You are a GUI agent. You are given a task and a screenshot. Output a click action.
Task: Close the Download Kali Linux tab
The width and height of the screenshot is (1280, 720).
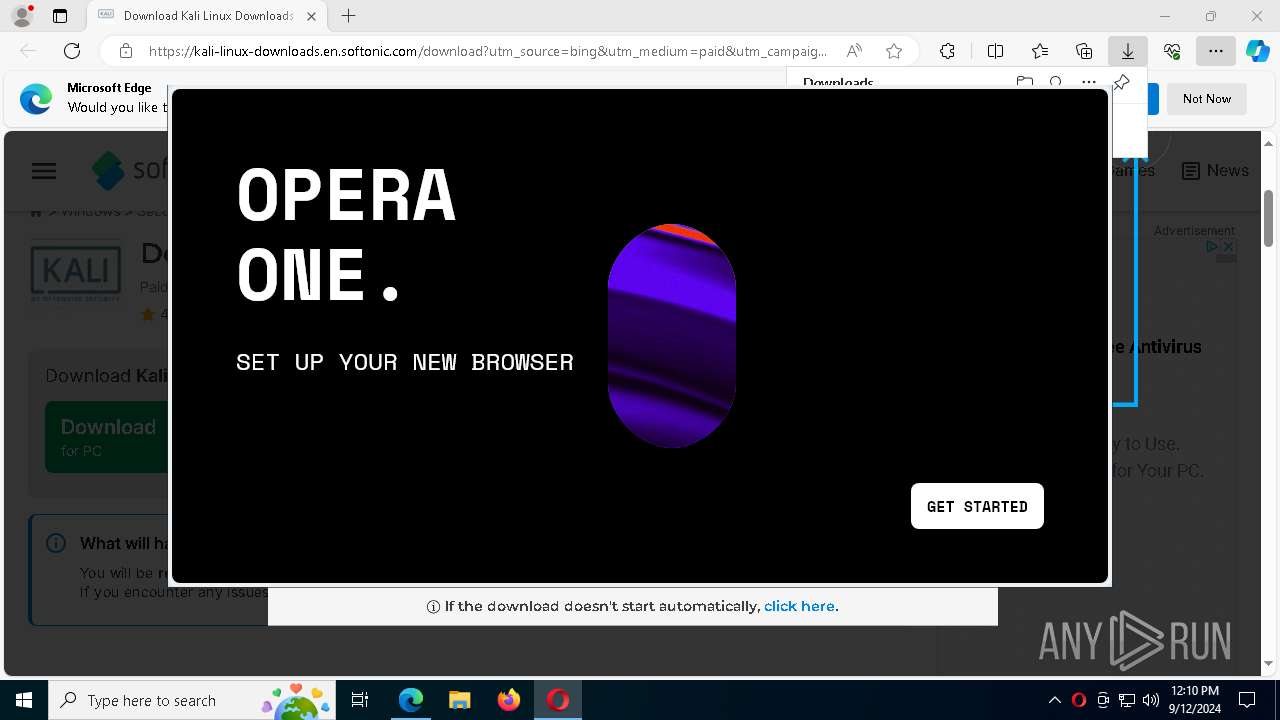[x=312, y=16]
